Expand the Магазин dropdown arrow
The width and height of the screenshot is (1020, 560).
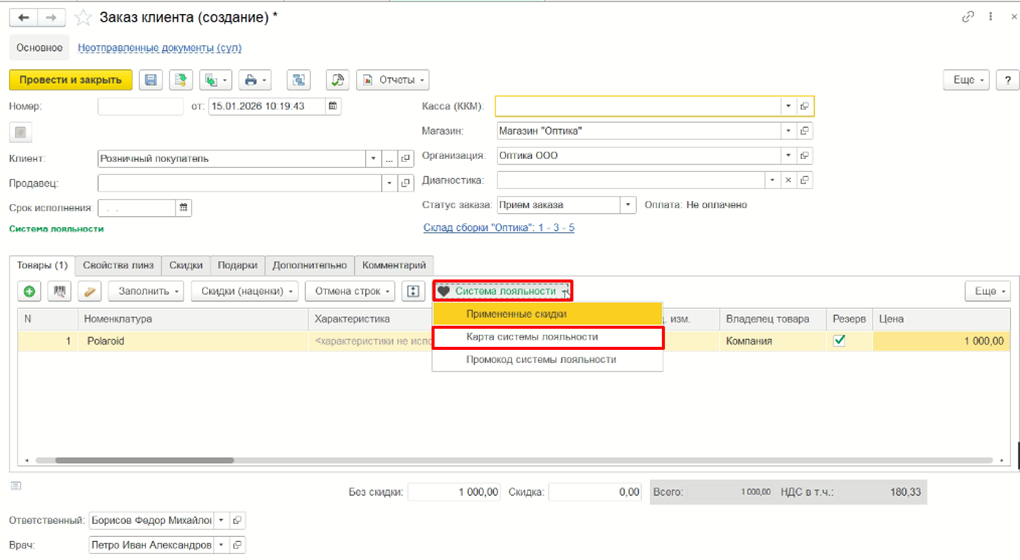(788, 131)
